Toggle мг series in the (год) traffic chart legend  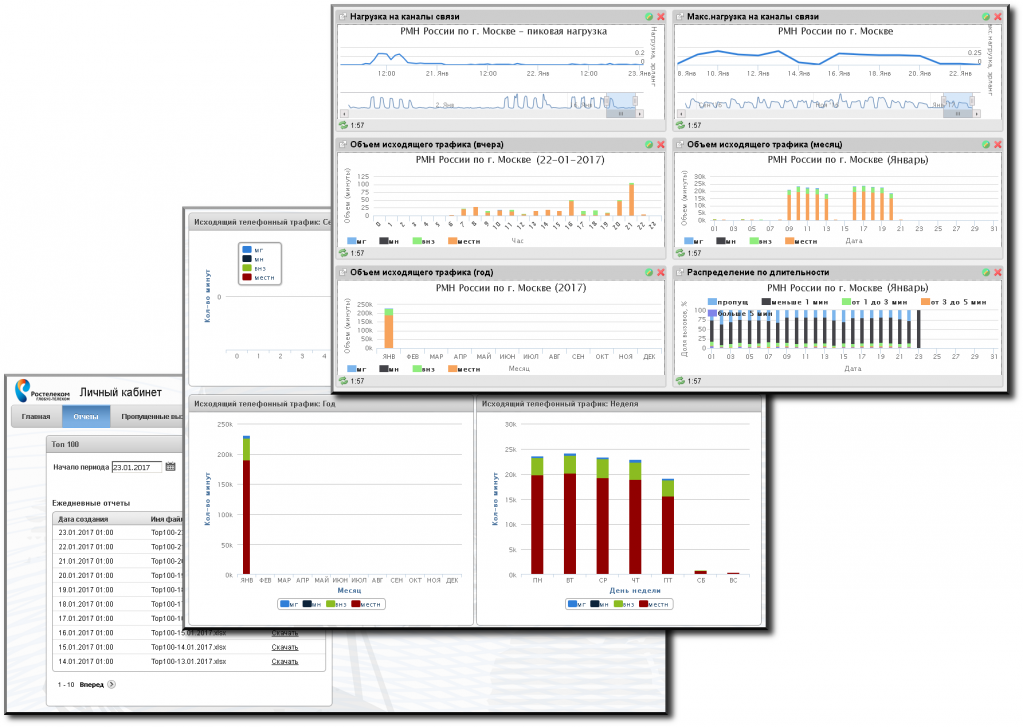click(x=356, y=369)
